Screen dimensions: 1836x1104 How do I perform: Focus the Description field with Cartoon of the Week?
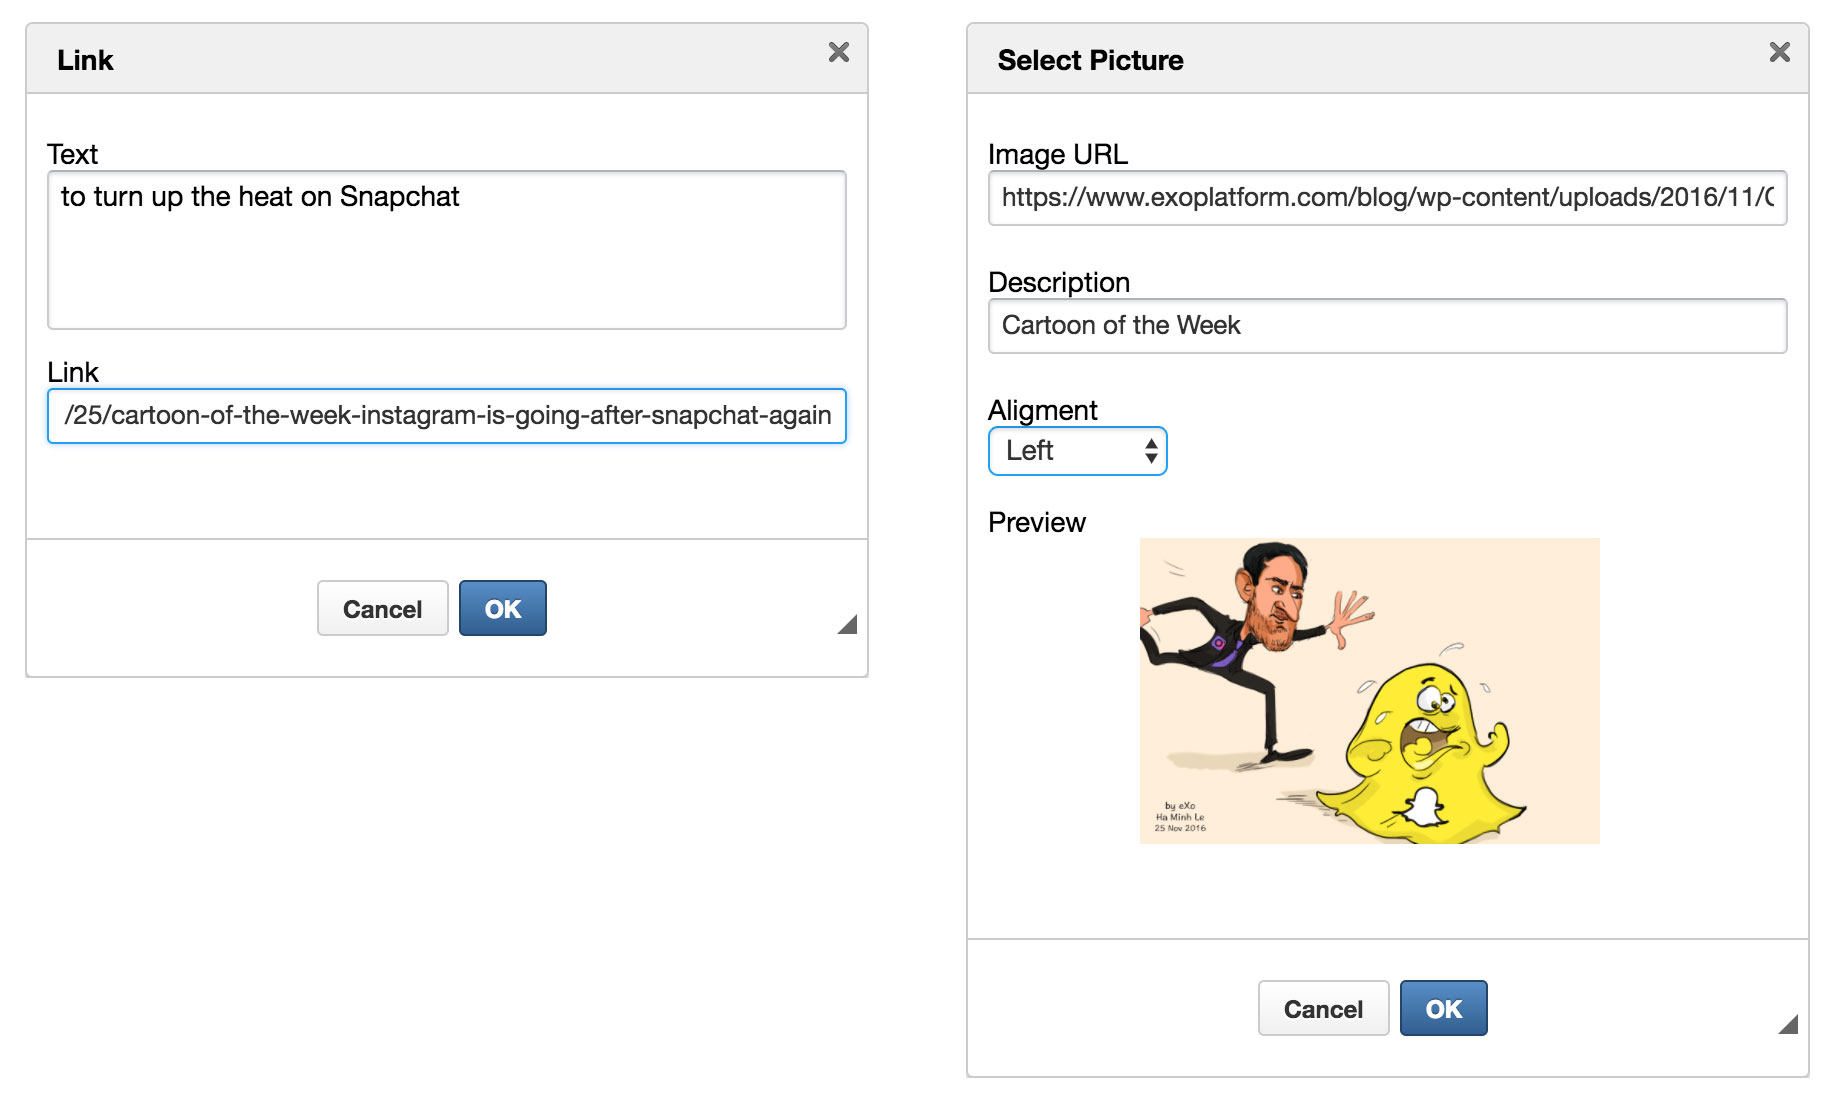tap(1386, 326)
